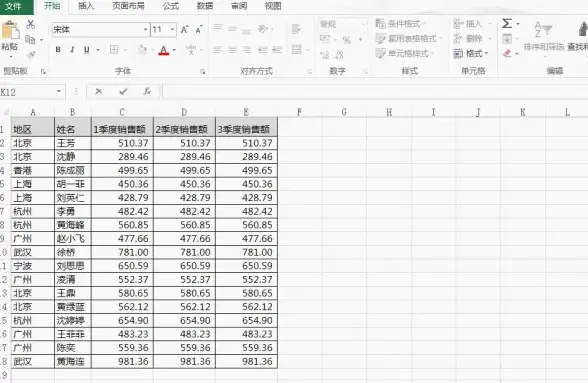
Task: Toggle Bold formatting
Action: click(x=58, y=50)
